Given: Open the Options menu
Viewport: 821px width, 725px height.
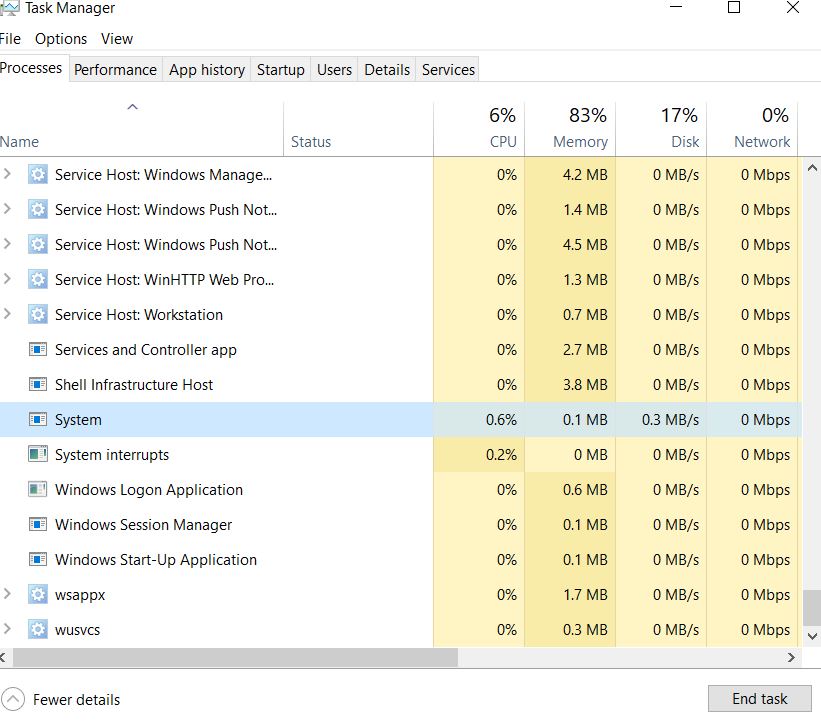Looking at the screenshot, I should point(61,38).
